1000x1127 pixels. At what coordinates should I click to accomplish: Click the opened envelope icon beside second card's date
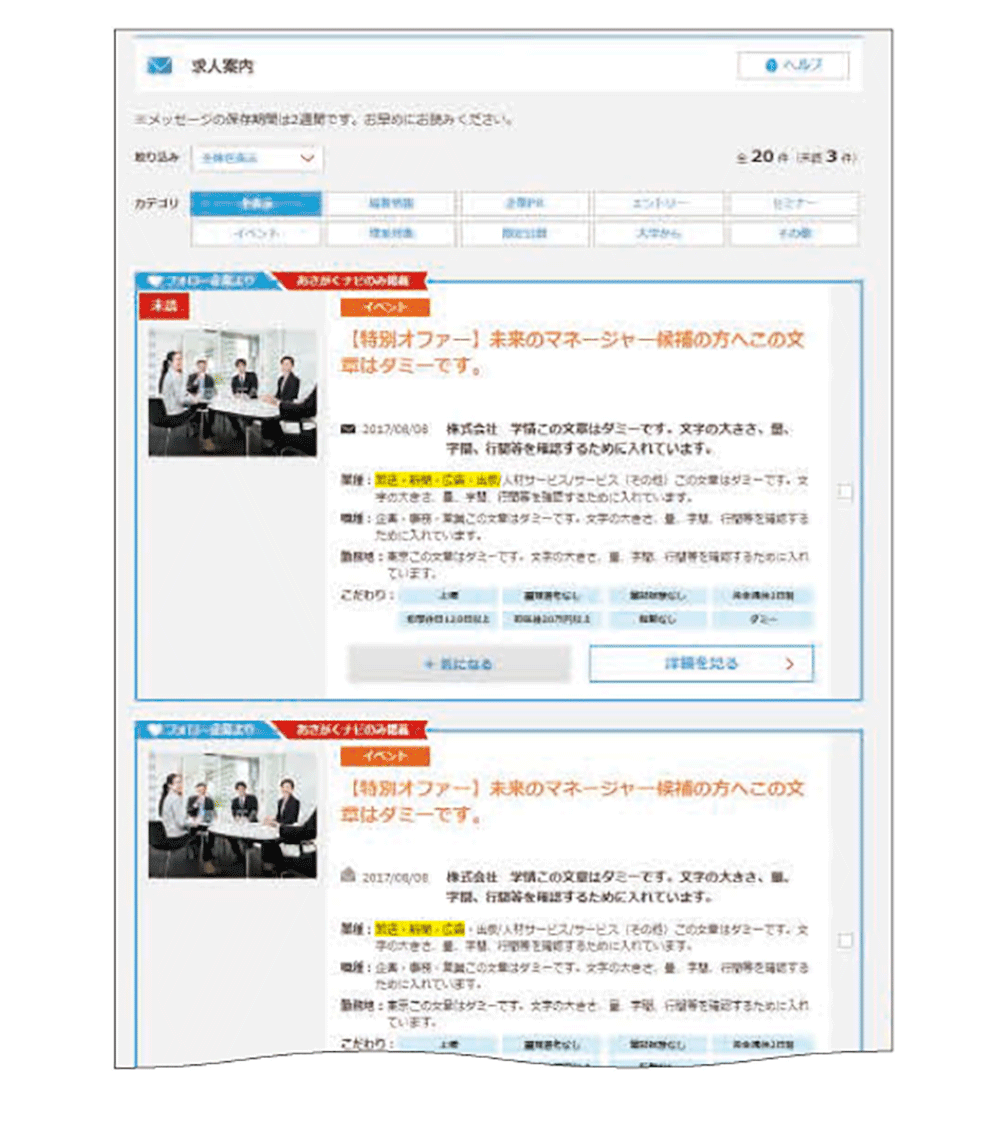click(x=348, y=876)
